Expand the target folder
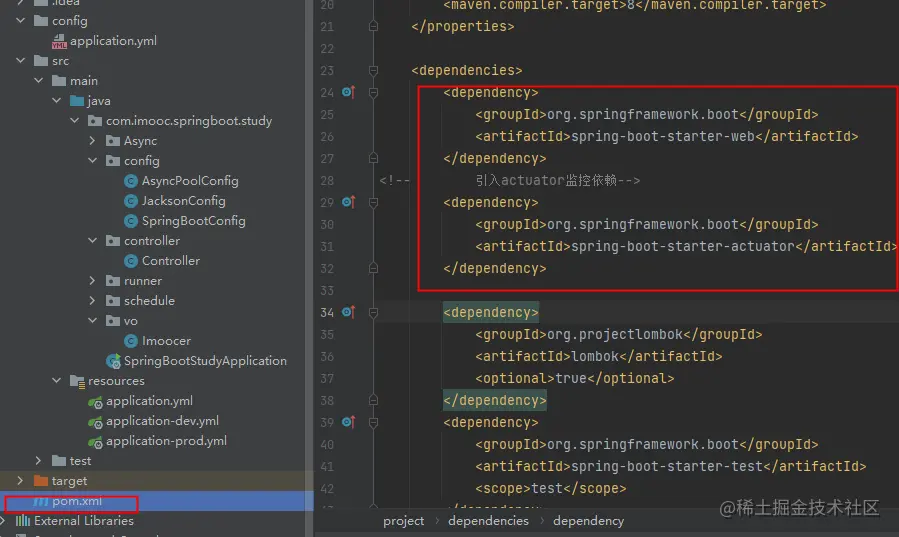The image size is (899, 537). click(21, 480)
